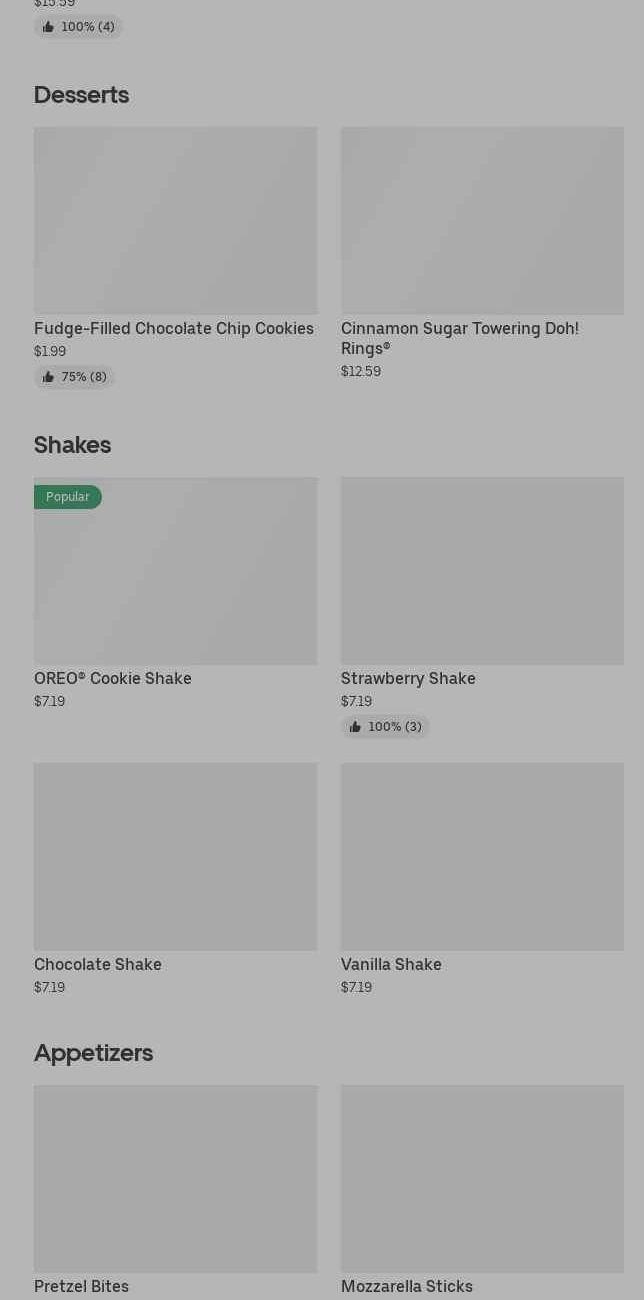Click the thumbs-up icon beside 75% (8)
The image size is (644, 1300).
(48, 377)
